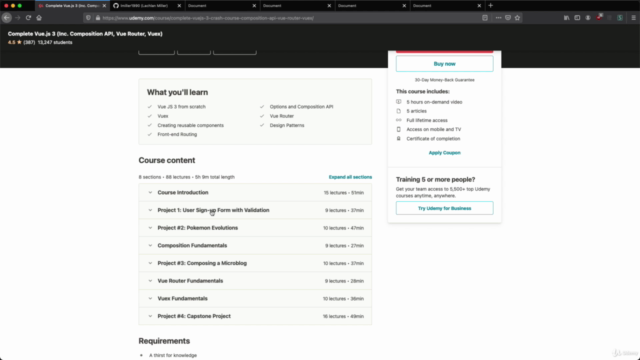This screenshot has width=640, height=360.
Task: Open the Firefox account icon
Action: pyautogui.click(x=588, y=18)
